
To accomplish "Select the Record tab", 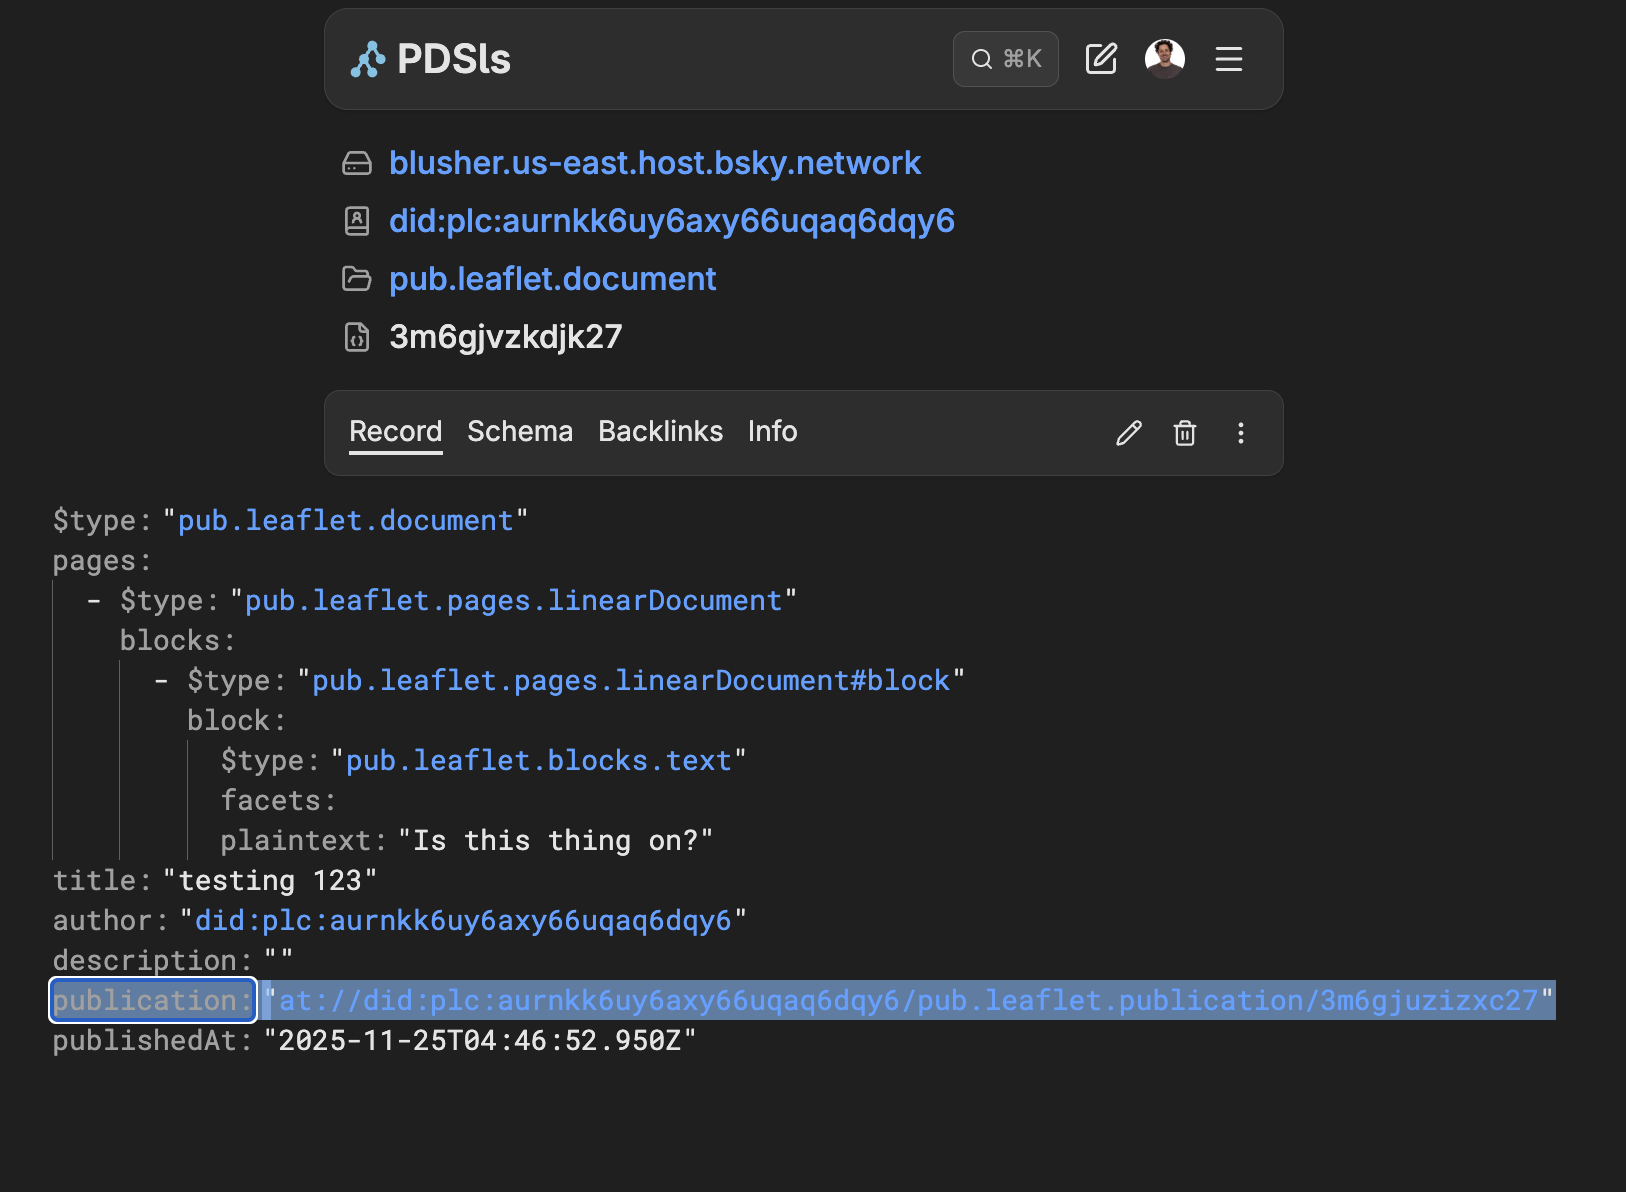I will (395, 431).
